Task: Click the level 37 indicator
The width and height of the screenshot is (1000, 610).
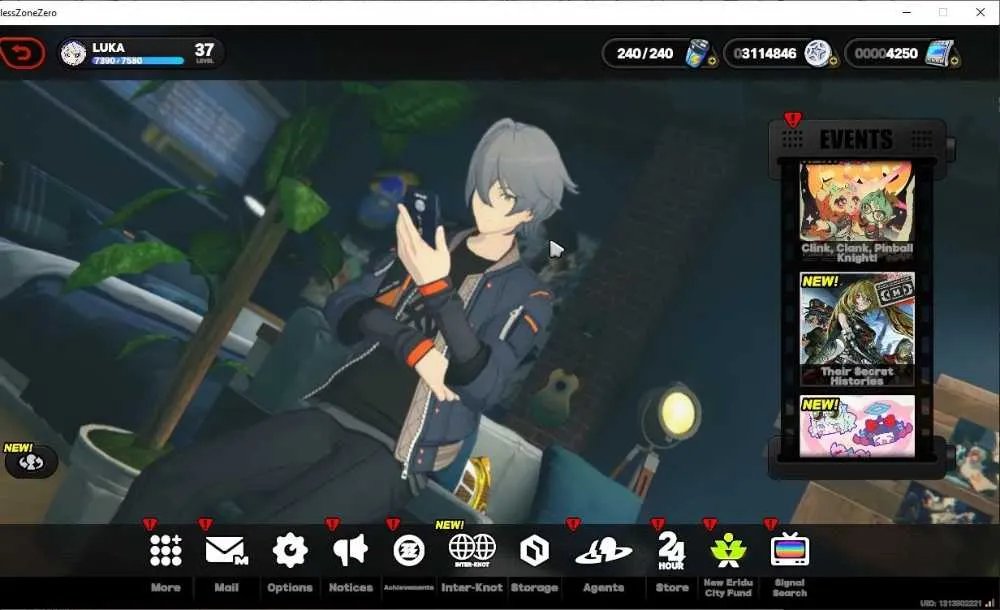Action: (x=204, y=51)
